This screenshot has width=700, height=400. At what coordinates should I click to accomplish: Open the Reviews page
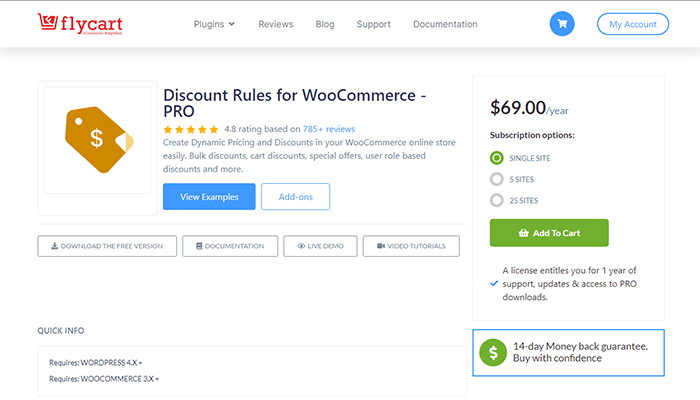click(275, 24)
